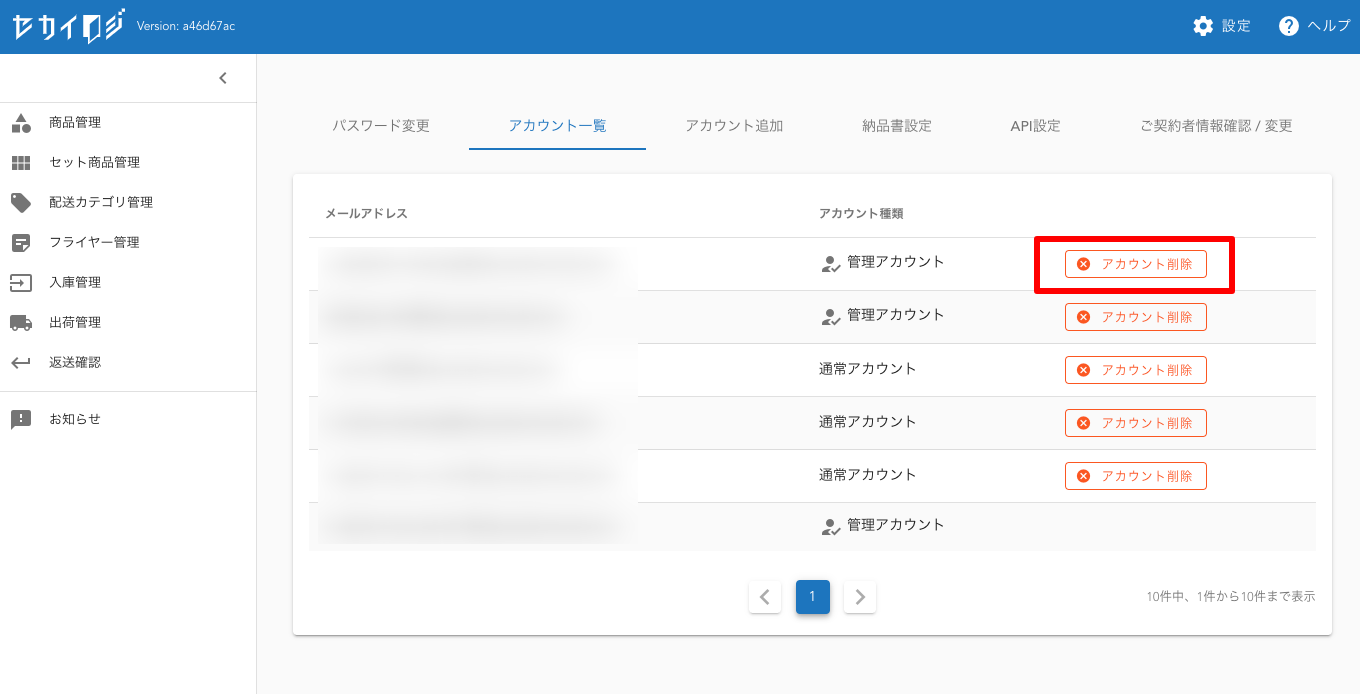Click the Set Product Management (セット商品管理) grid icon
Viewport: 1360px width, 694px height.
pos(21,163)
